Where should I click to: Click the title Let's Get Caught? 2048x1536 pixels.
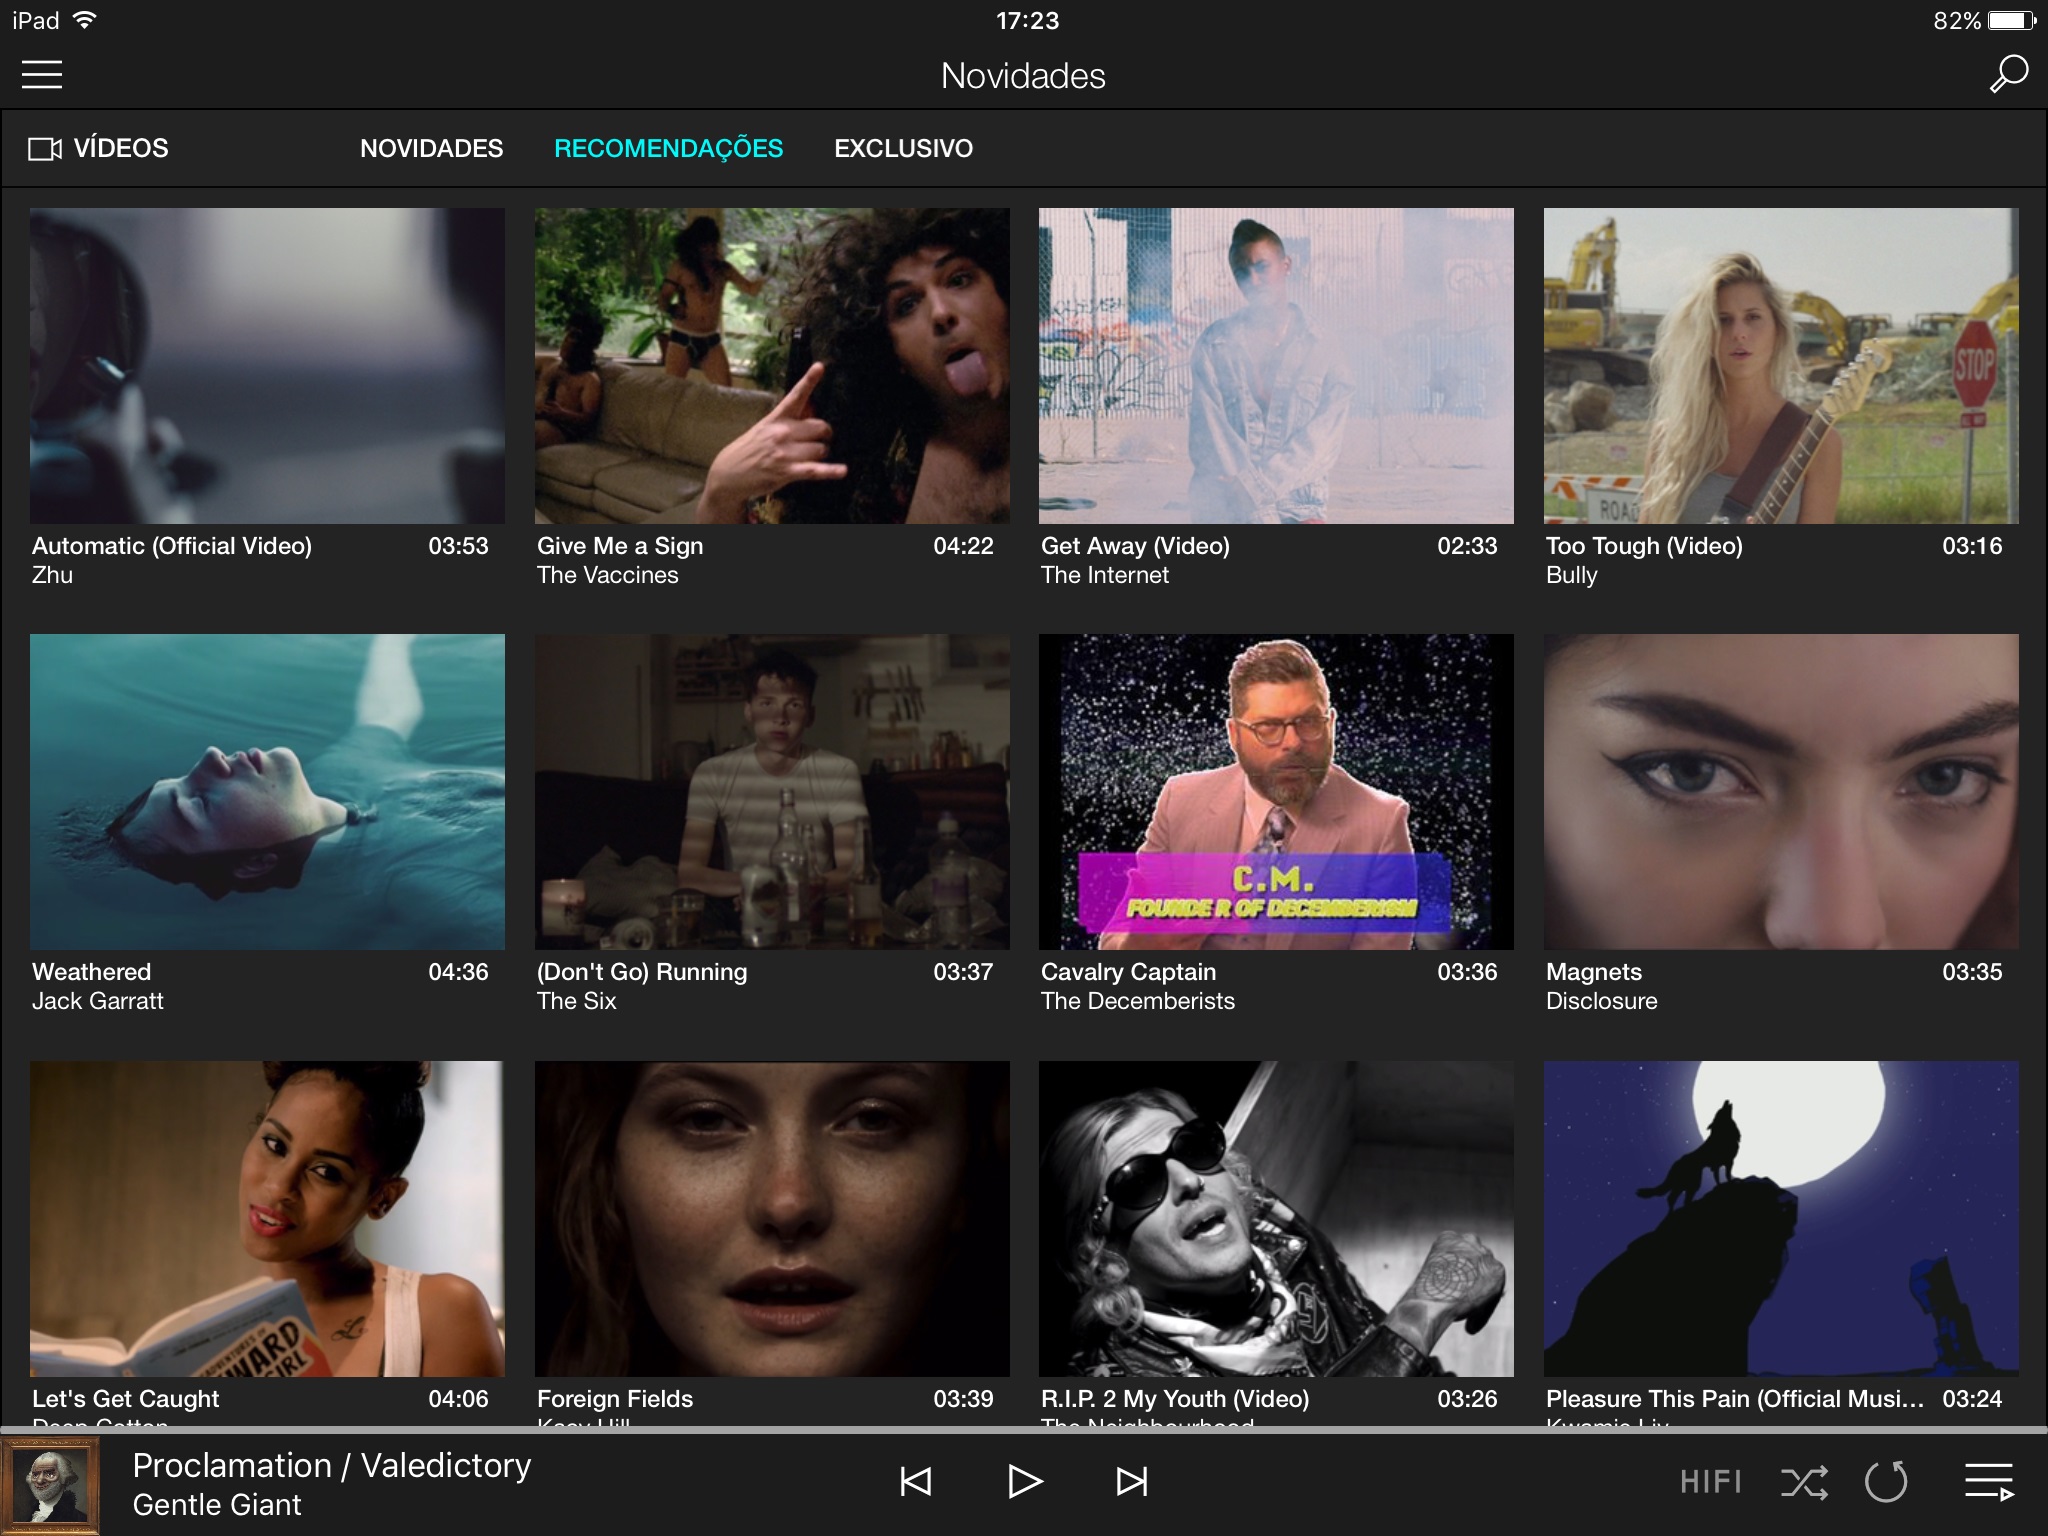(x=126, y=1399)
